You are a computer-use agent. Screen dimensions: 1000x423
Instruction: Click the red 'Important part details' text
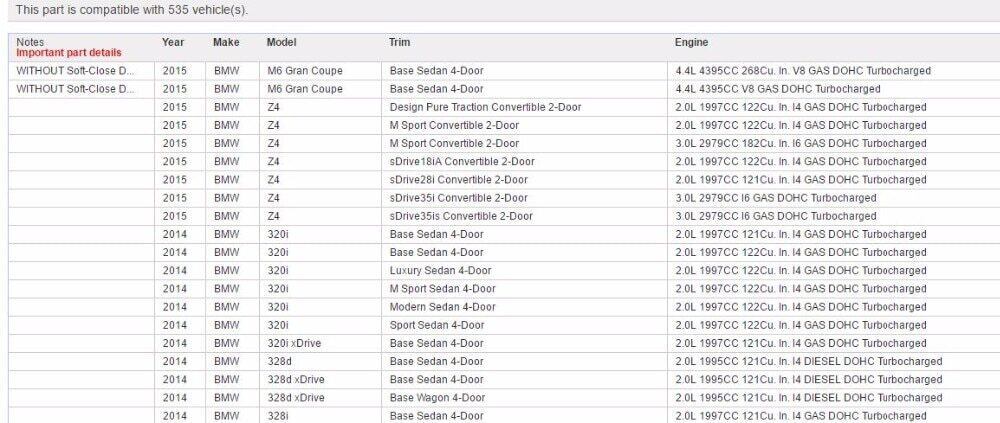69,53
